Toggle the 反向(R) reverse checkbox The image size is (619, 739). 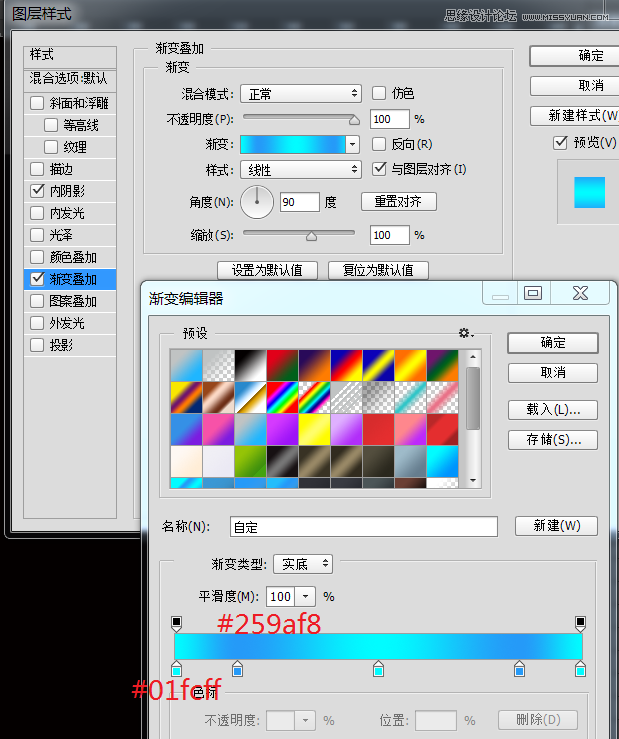[379, 144]
